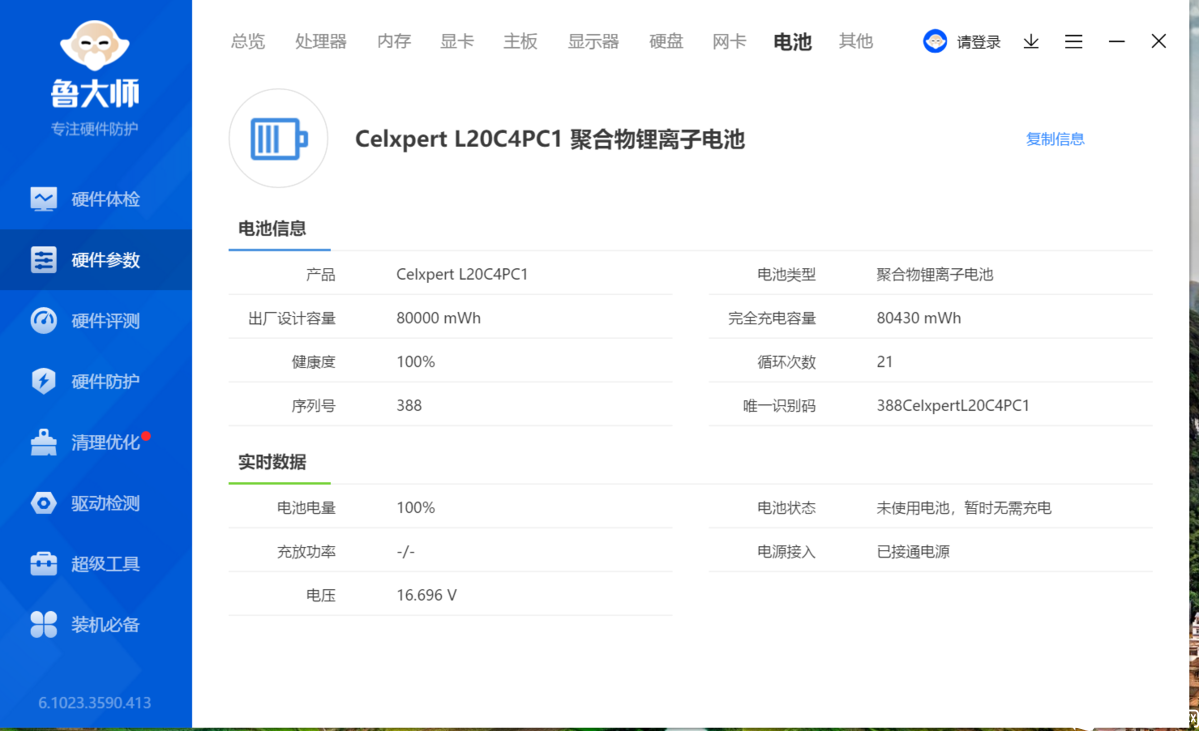This screenshot has height=731, width=1199.
Task: Click the 鲁大师 logo avatar
Action: [95, 45]
